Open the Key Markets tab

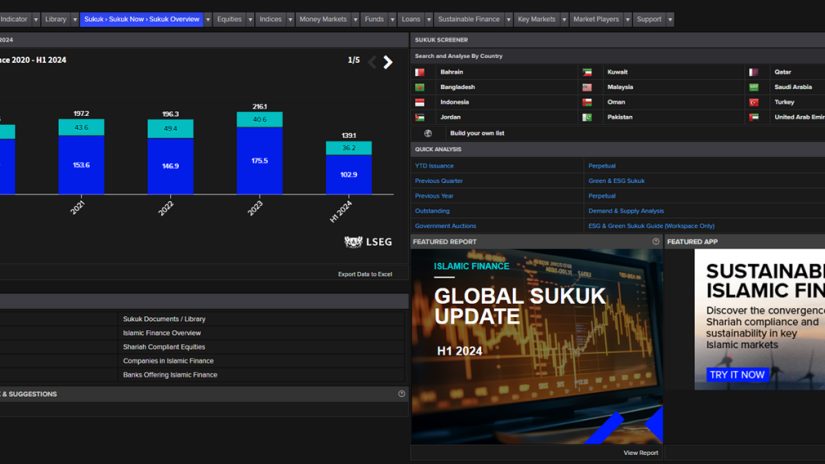(536, 19)
